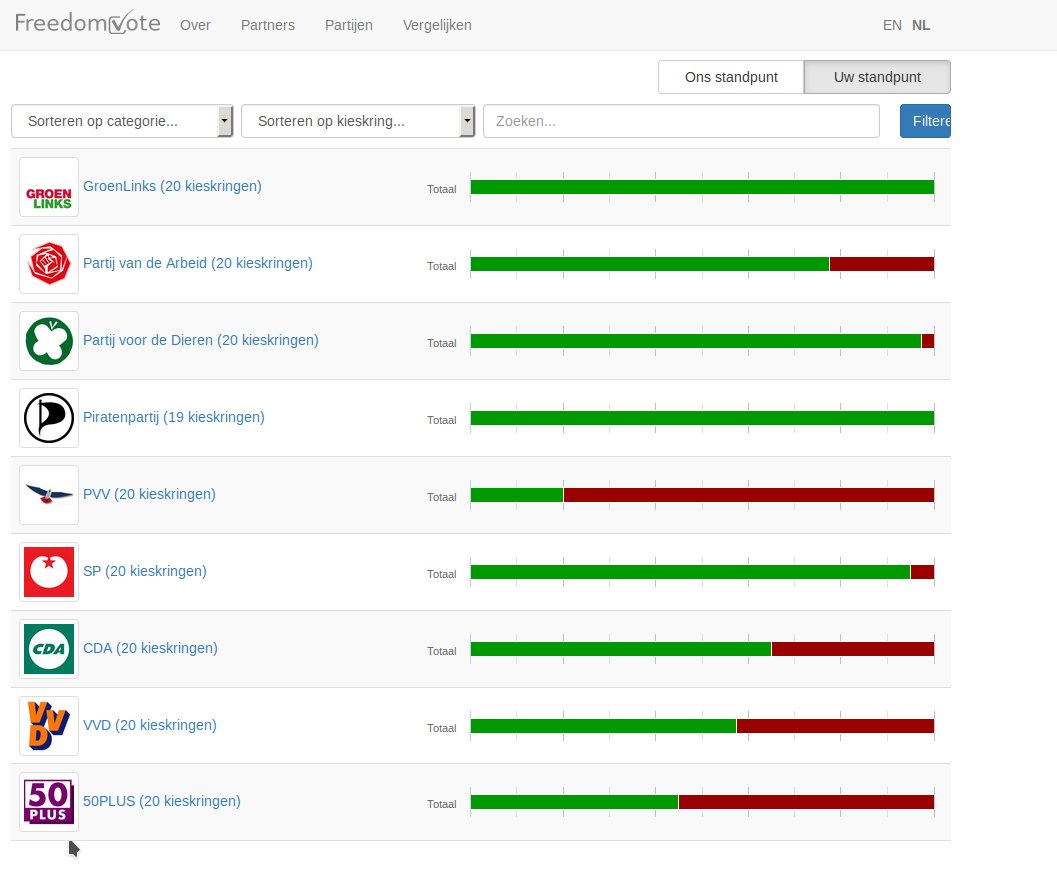Focus the Zoeken search field

pyautogui.click(x=682, y=121)
